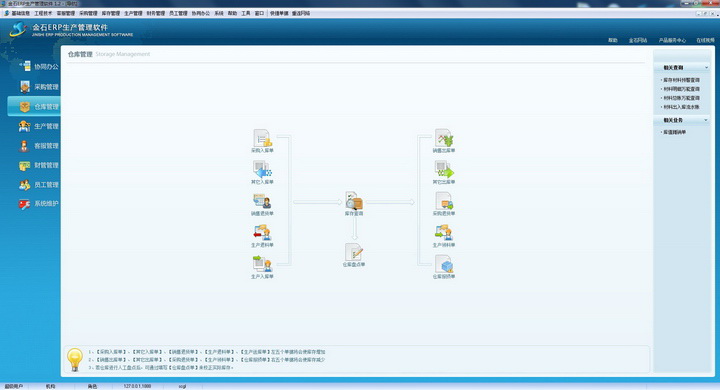Image resolution: width=720 pixels, height=390 pixels.
Task: Click the 仓库管理 Storage Management page title
Action: pyautogui.click(x=109, y=54)
